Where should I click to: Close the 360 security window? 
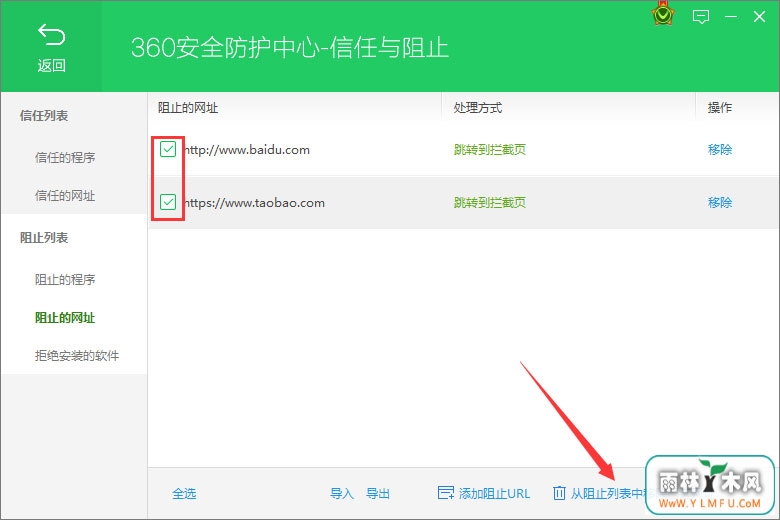[x=759, y=17]
